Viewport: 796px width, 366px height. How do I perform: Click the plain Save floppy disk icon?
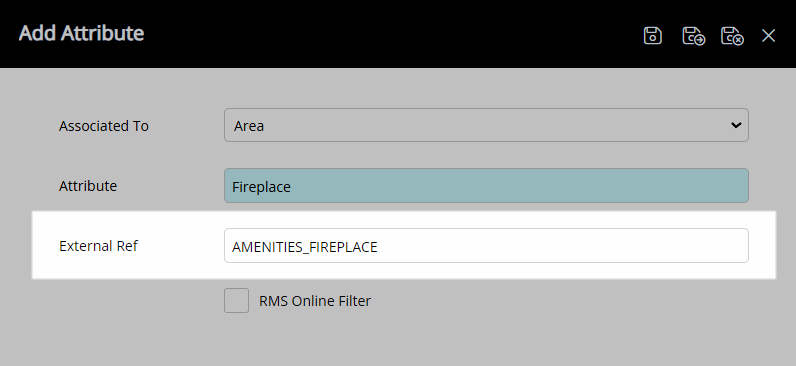[x=652, y=36]
